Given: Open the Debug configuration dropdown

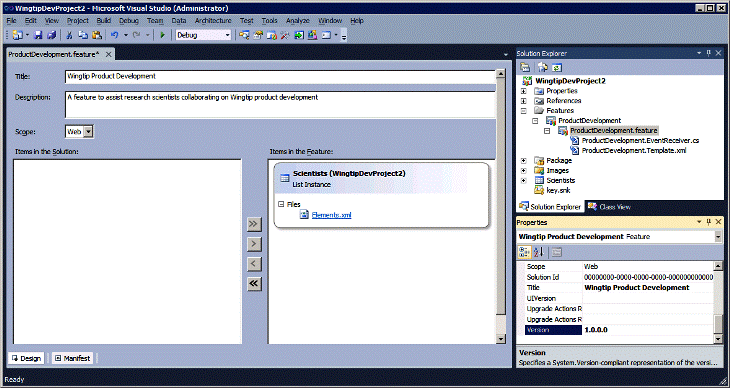Looking at the screenshot, I should click(228, 35).
